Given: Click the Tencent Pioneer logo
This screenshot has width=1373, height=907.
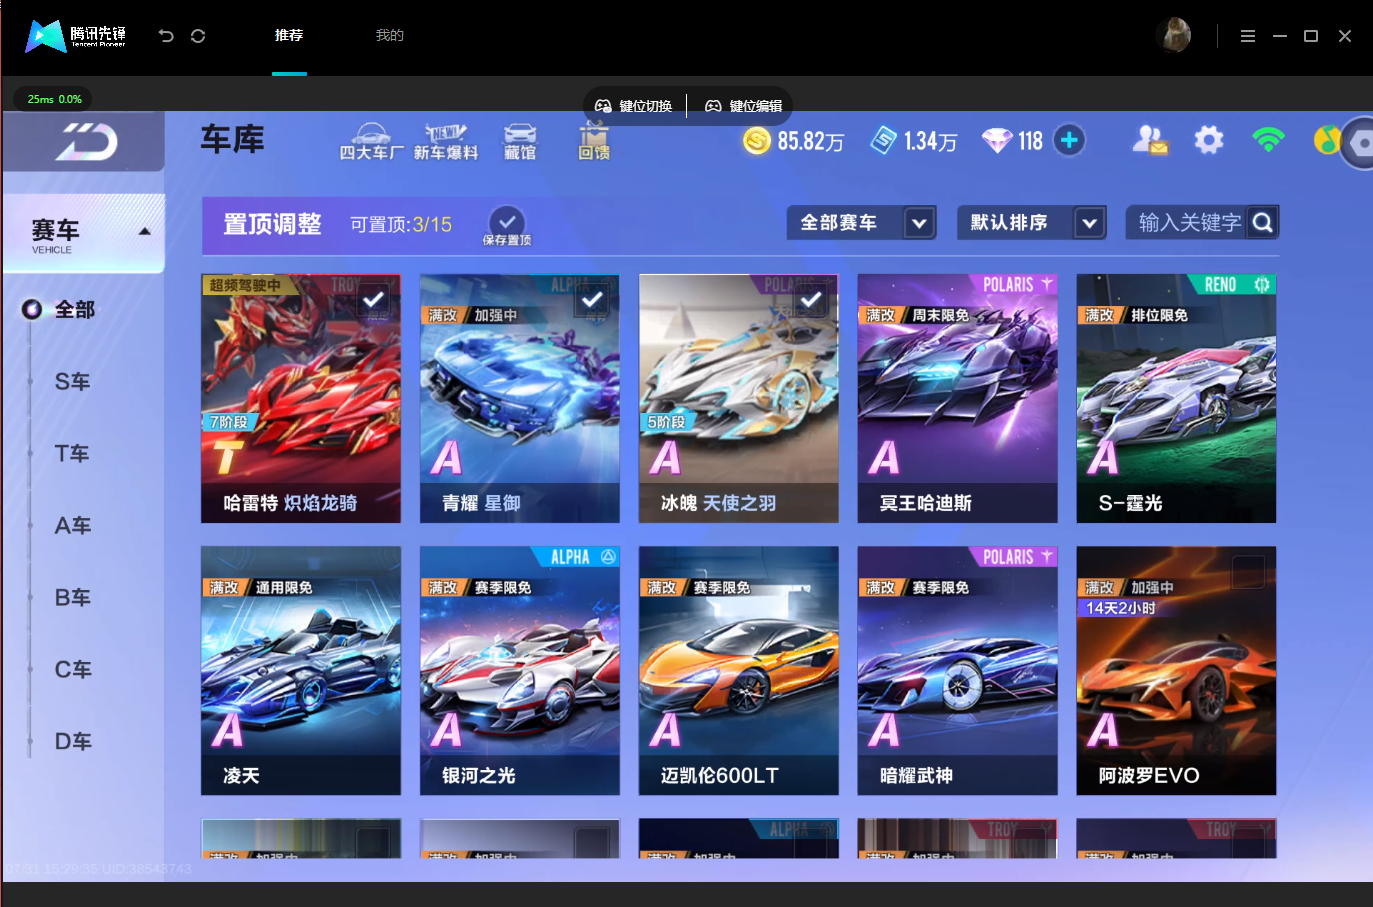Looking at the screenshot, I should tap(76, 36).
